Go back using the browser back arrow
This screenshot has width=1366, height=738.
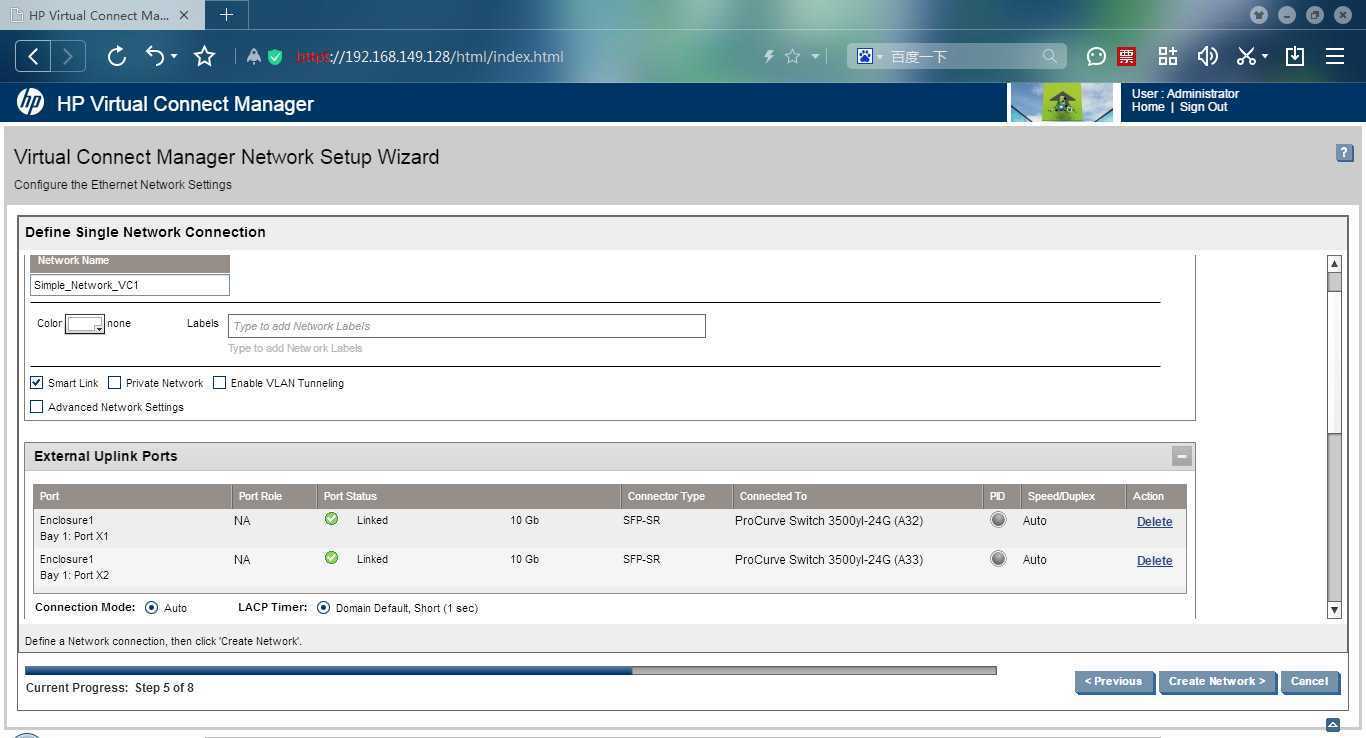[33, 56]
